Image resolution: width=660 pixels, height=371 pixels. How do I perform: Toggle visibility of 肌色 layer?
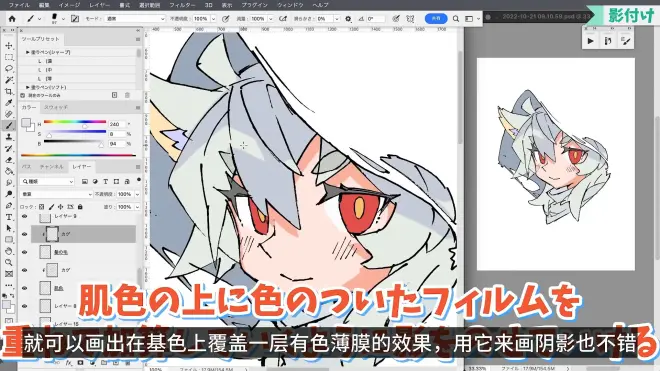24,288
